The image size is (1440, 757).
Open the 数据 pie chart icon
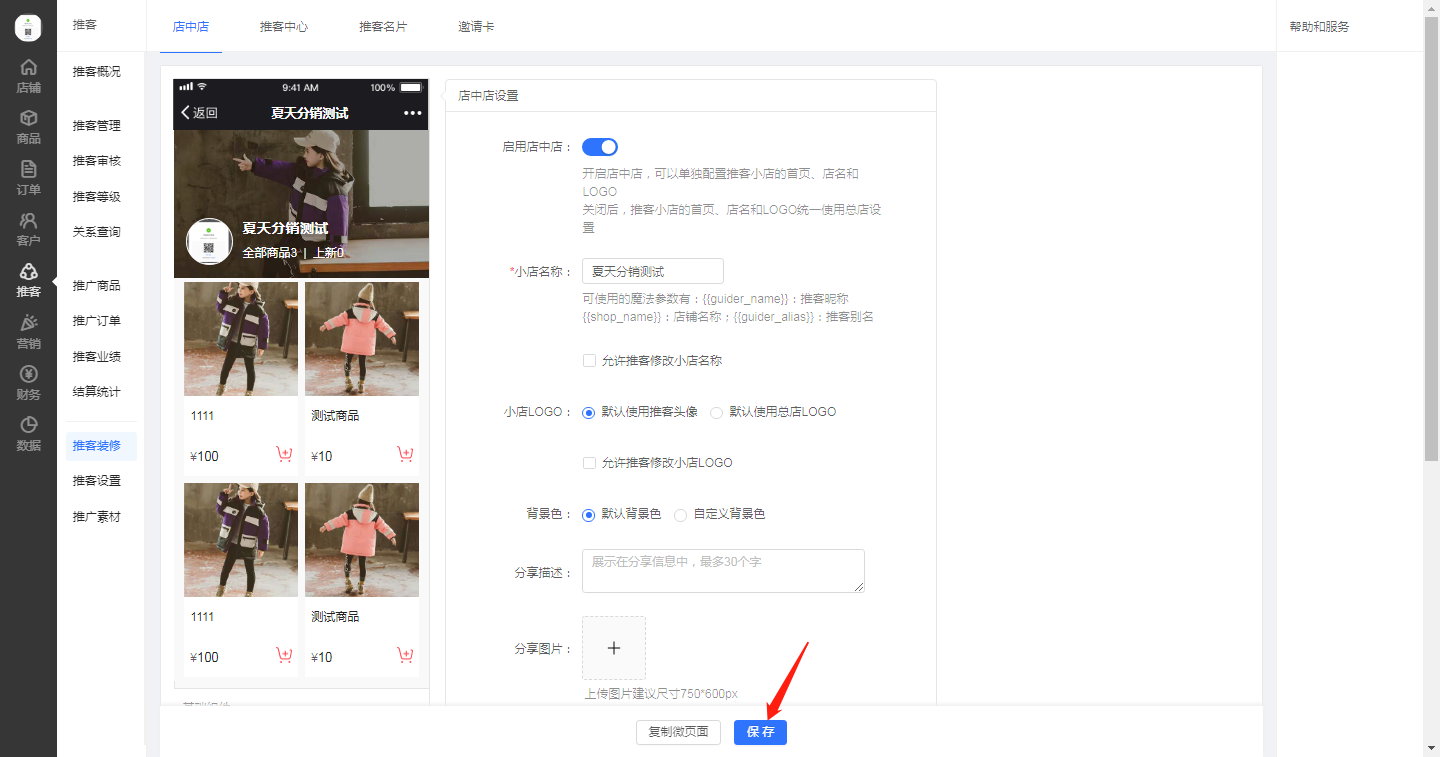[28, 426]
